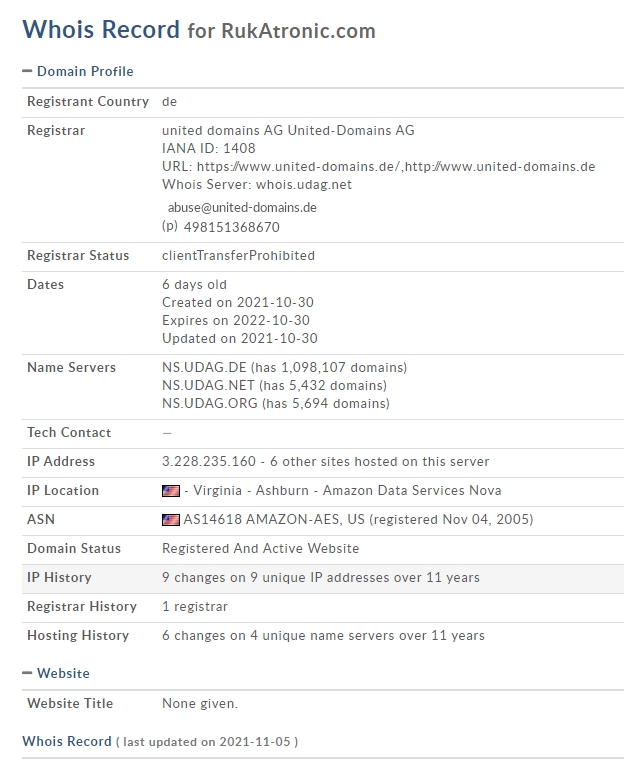Click the registrar URL line

coord(378,167)
